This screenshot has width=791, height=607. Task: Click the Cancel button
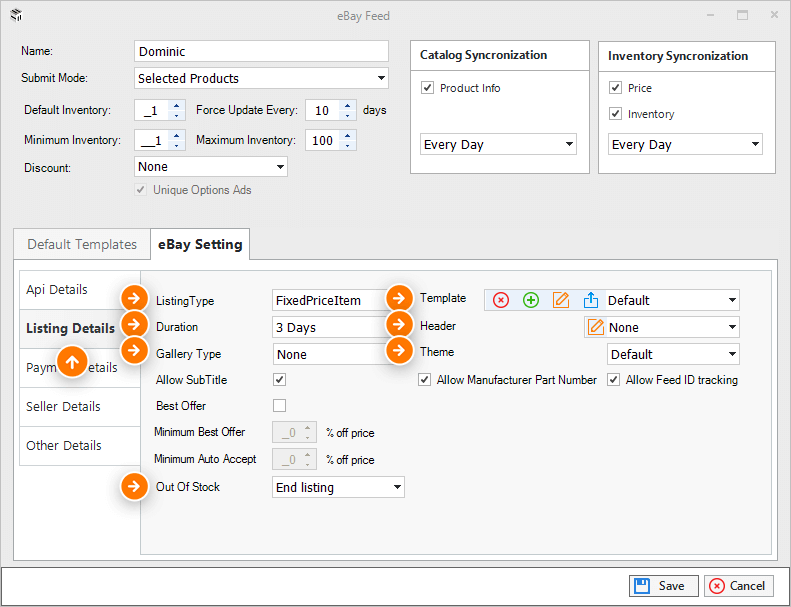(x=739, y=586)
